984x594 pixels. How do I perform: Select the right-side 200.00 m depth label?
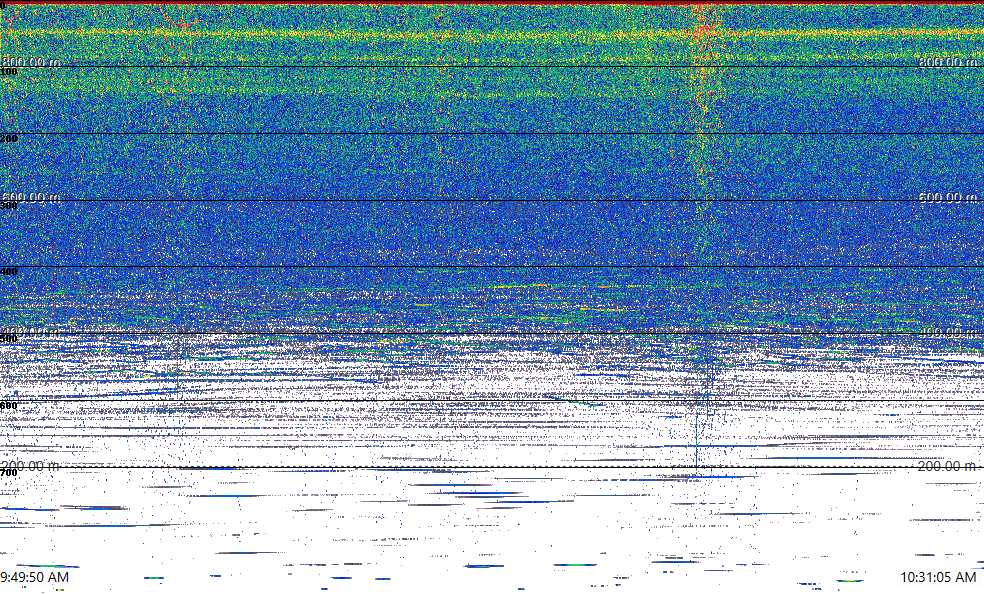click(948, 465)
